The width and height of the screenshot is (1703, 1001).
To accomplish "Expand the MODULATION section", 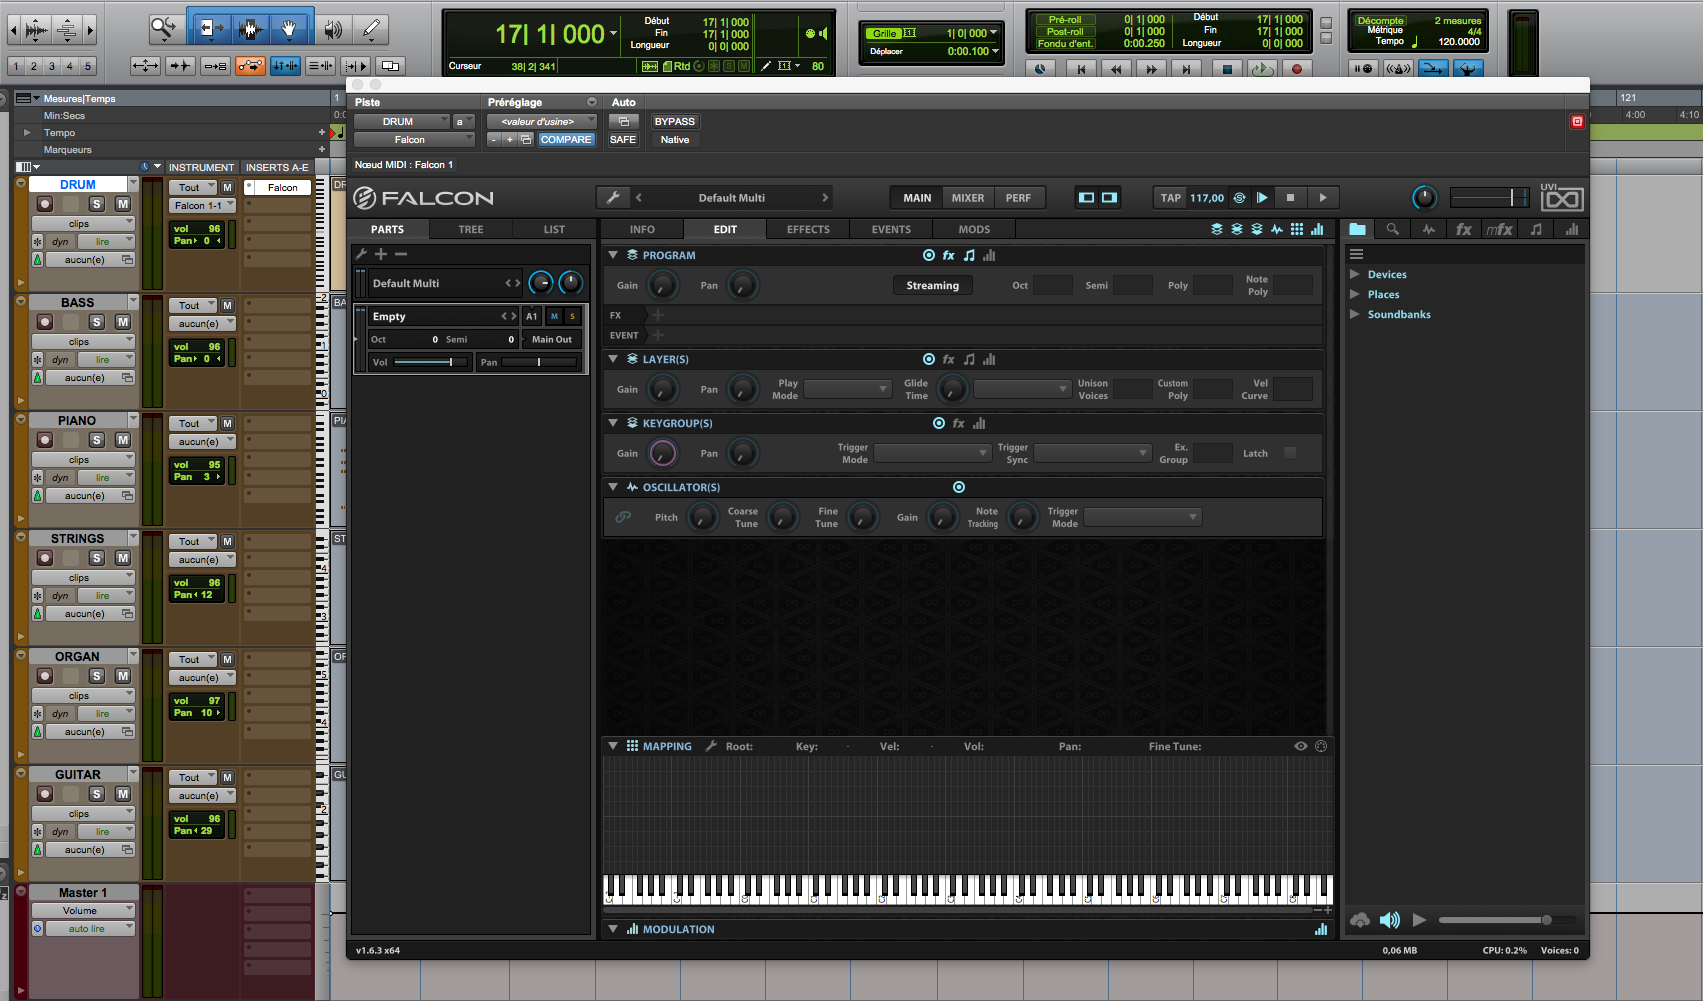I will pos(613,929).
